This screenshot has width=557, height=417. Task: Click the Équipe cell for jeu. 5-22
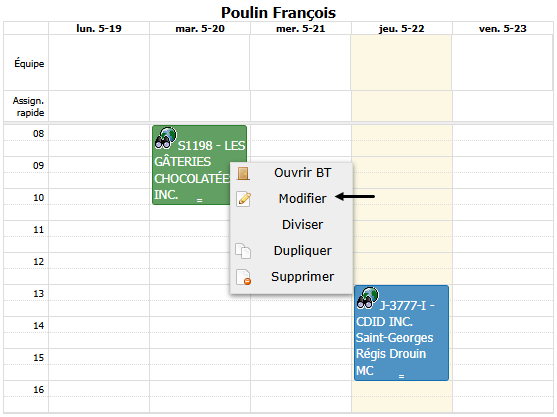pyautogui.click(x=401, y=63)
